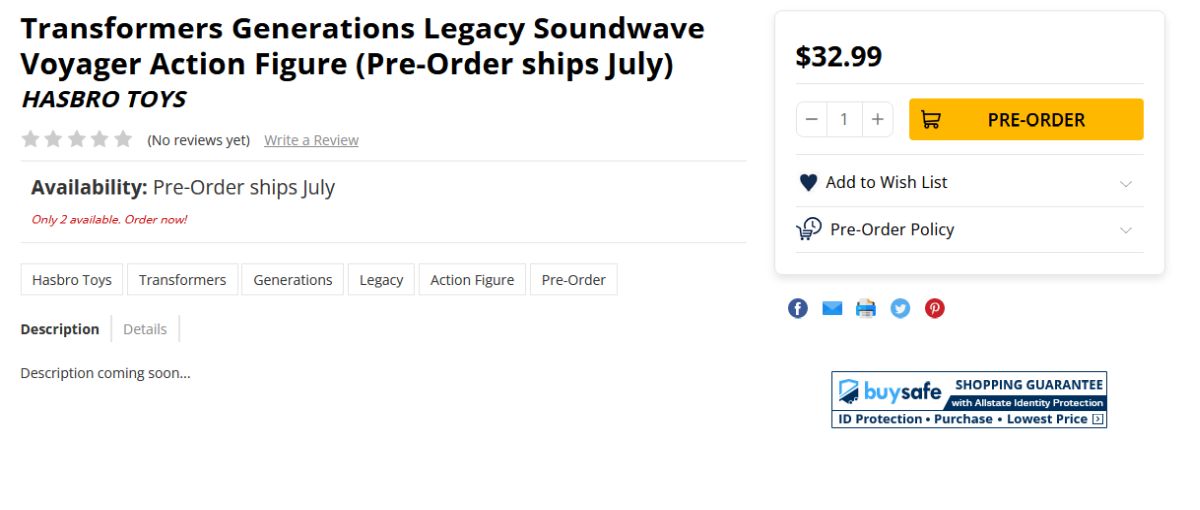
Task: Click the print page icon
Action: [x=866, y=308]
